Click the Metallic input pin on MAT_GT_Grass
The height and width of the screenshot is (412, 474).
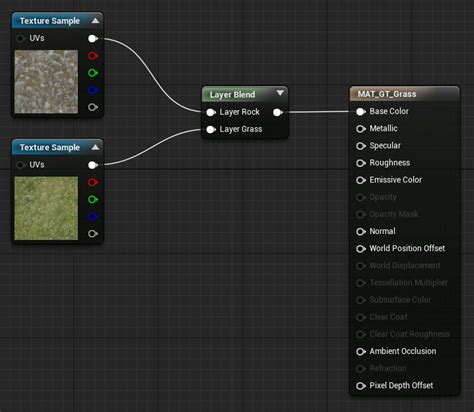[361, 129]
